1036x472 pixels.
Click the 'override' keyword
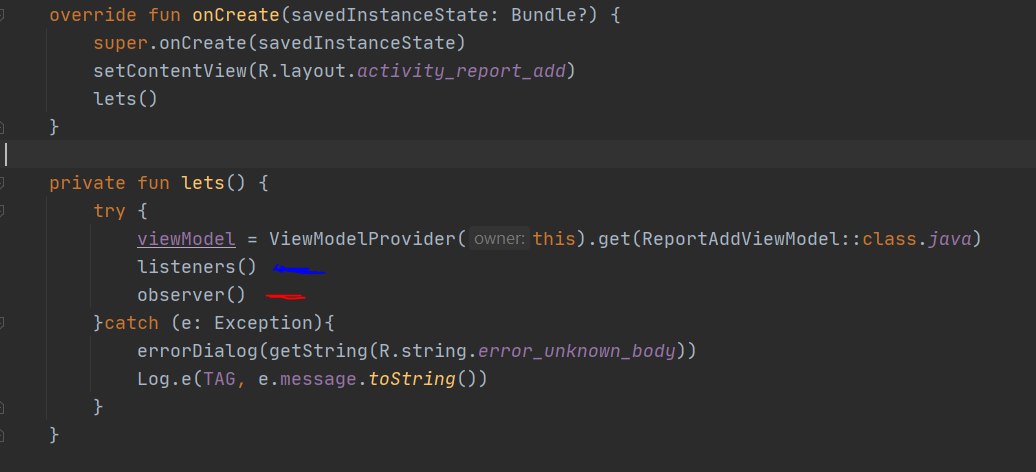point(93,15)
